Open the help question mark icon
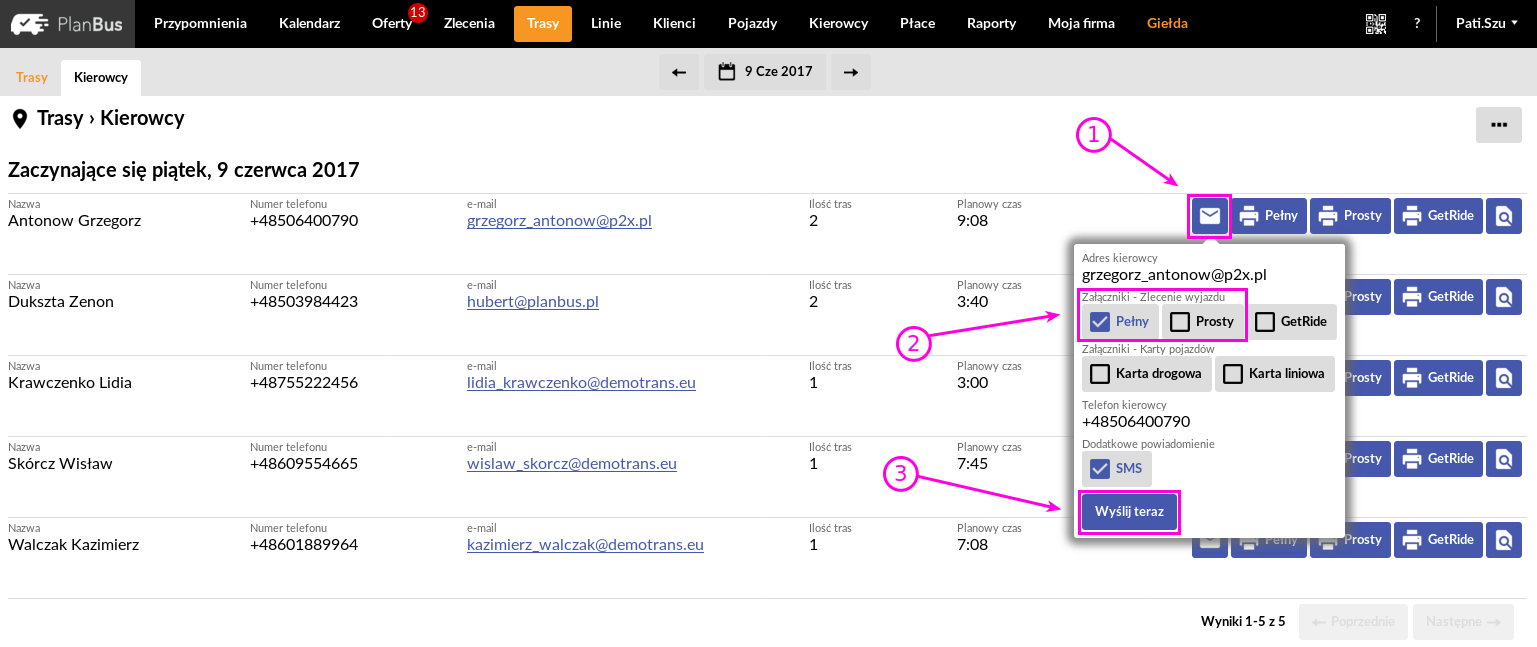This screenshot has height=647, width=1537. point(1416,24)
